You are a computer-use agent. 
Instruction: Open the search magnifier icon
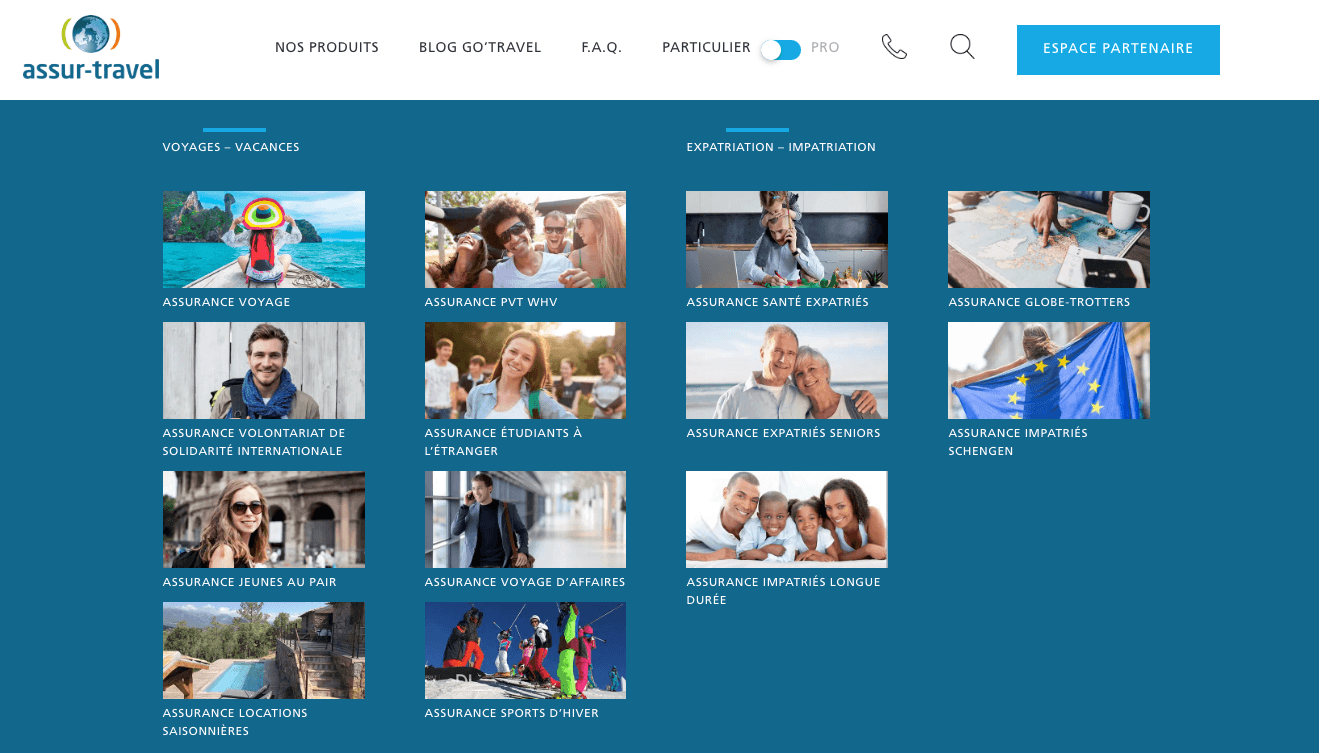[961, 46]
